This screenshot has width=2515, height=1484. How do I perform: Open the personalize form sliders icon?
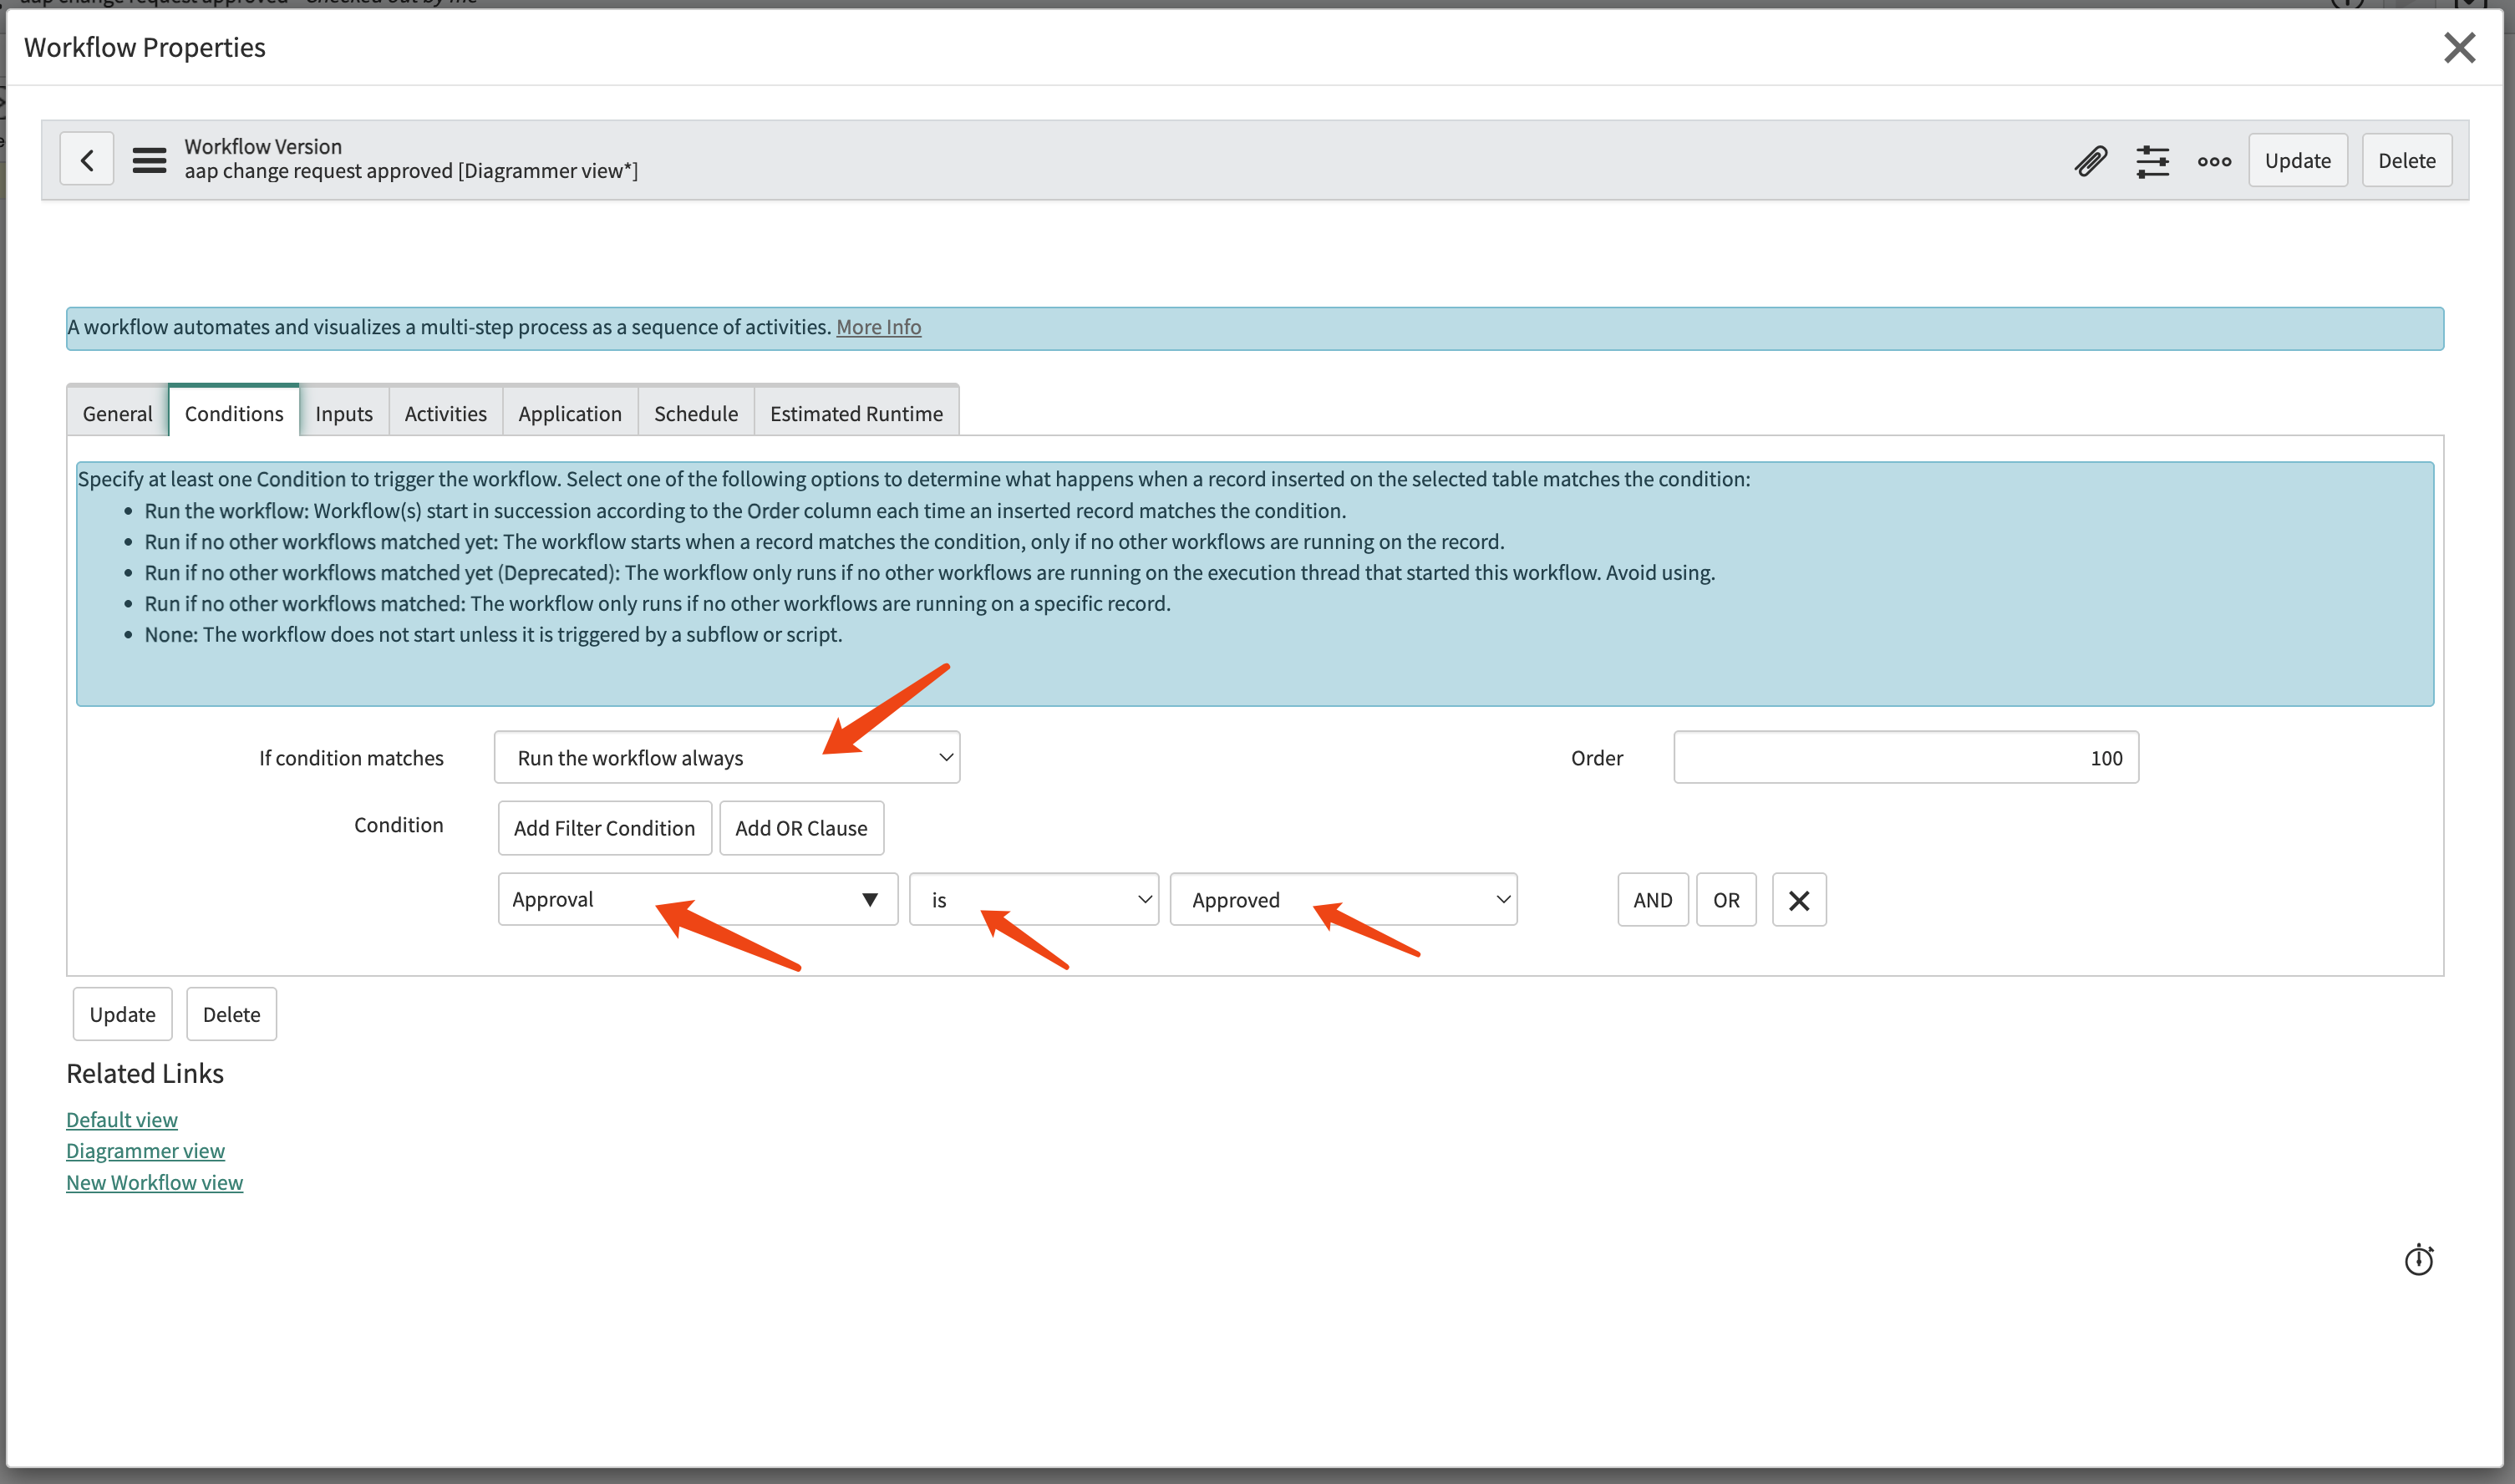(2152, 161)
